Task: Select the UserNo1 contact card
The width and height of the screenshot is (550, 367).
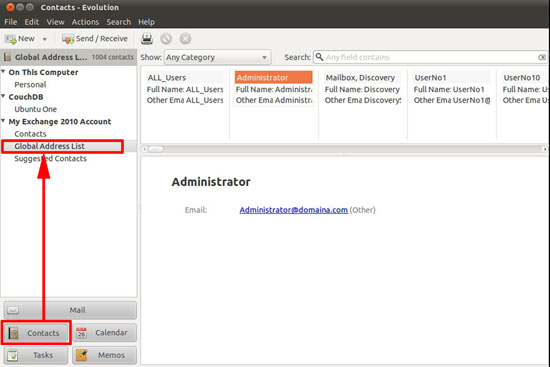Action: 452,88
